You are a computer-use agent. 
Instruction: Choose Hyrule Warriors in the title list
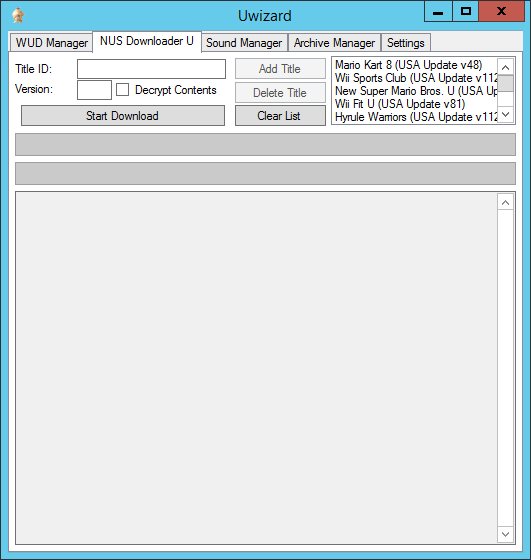tap(416, 117)
